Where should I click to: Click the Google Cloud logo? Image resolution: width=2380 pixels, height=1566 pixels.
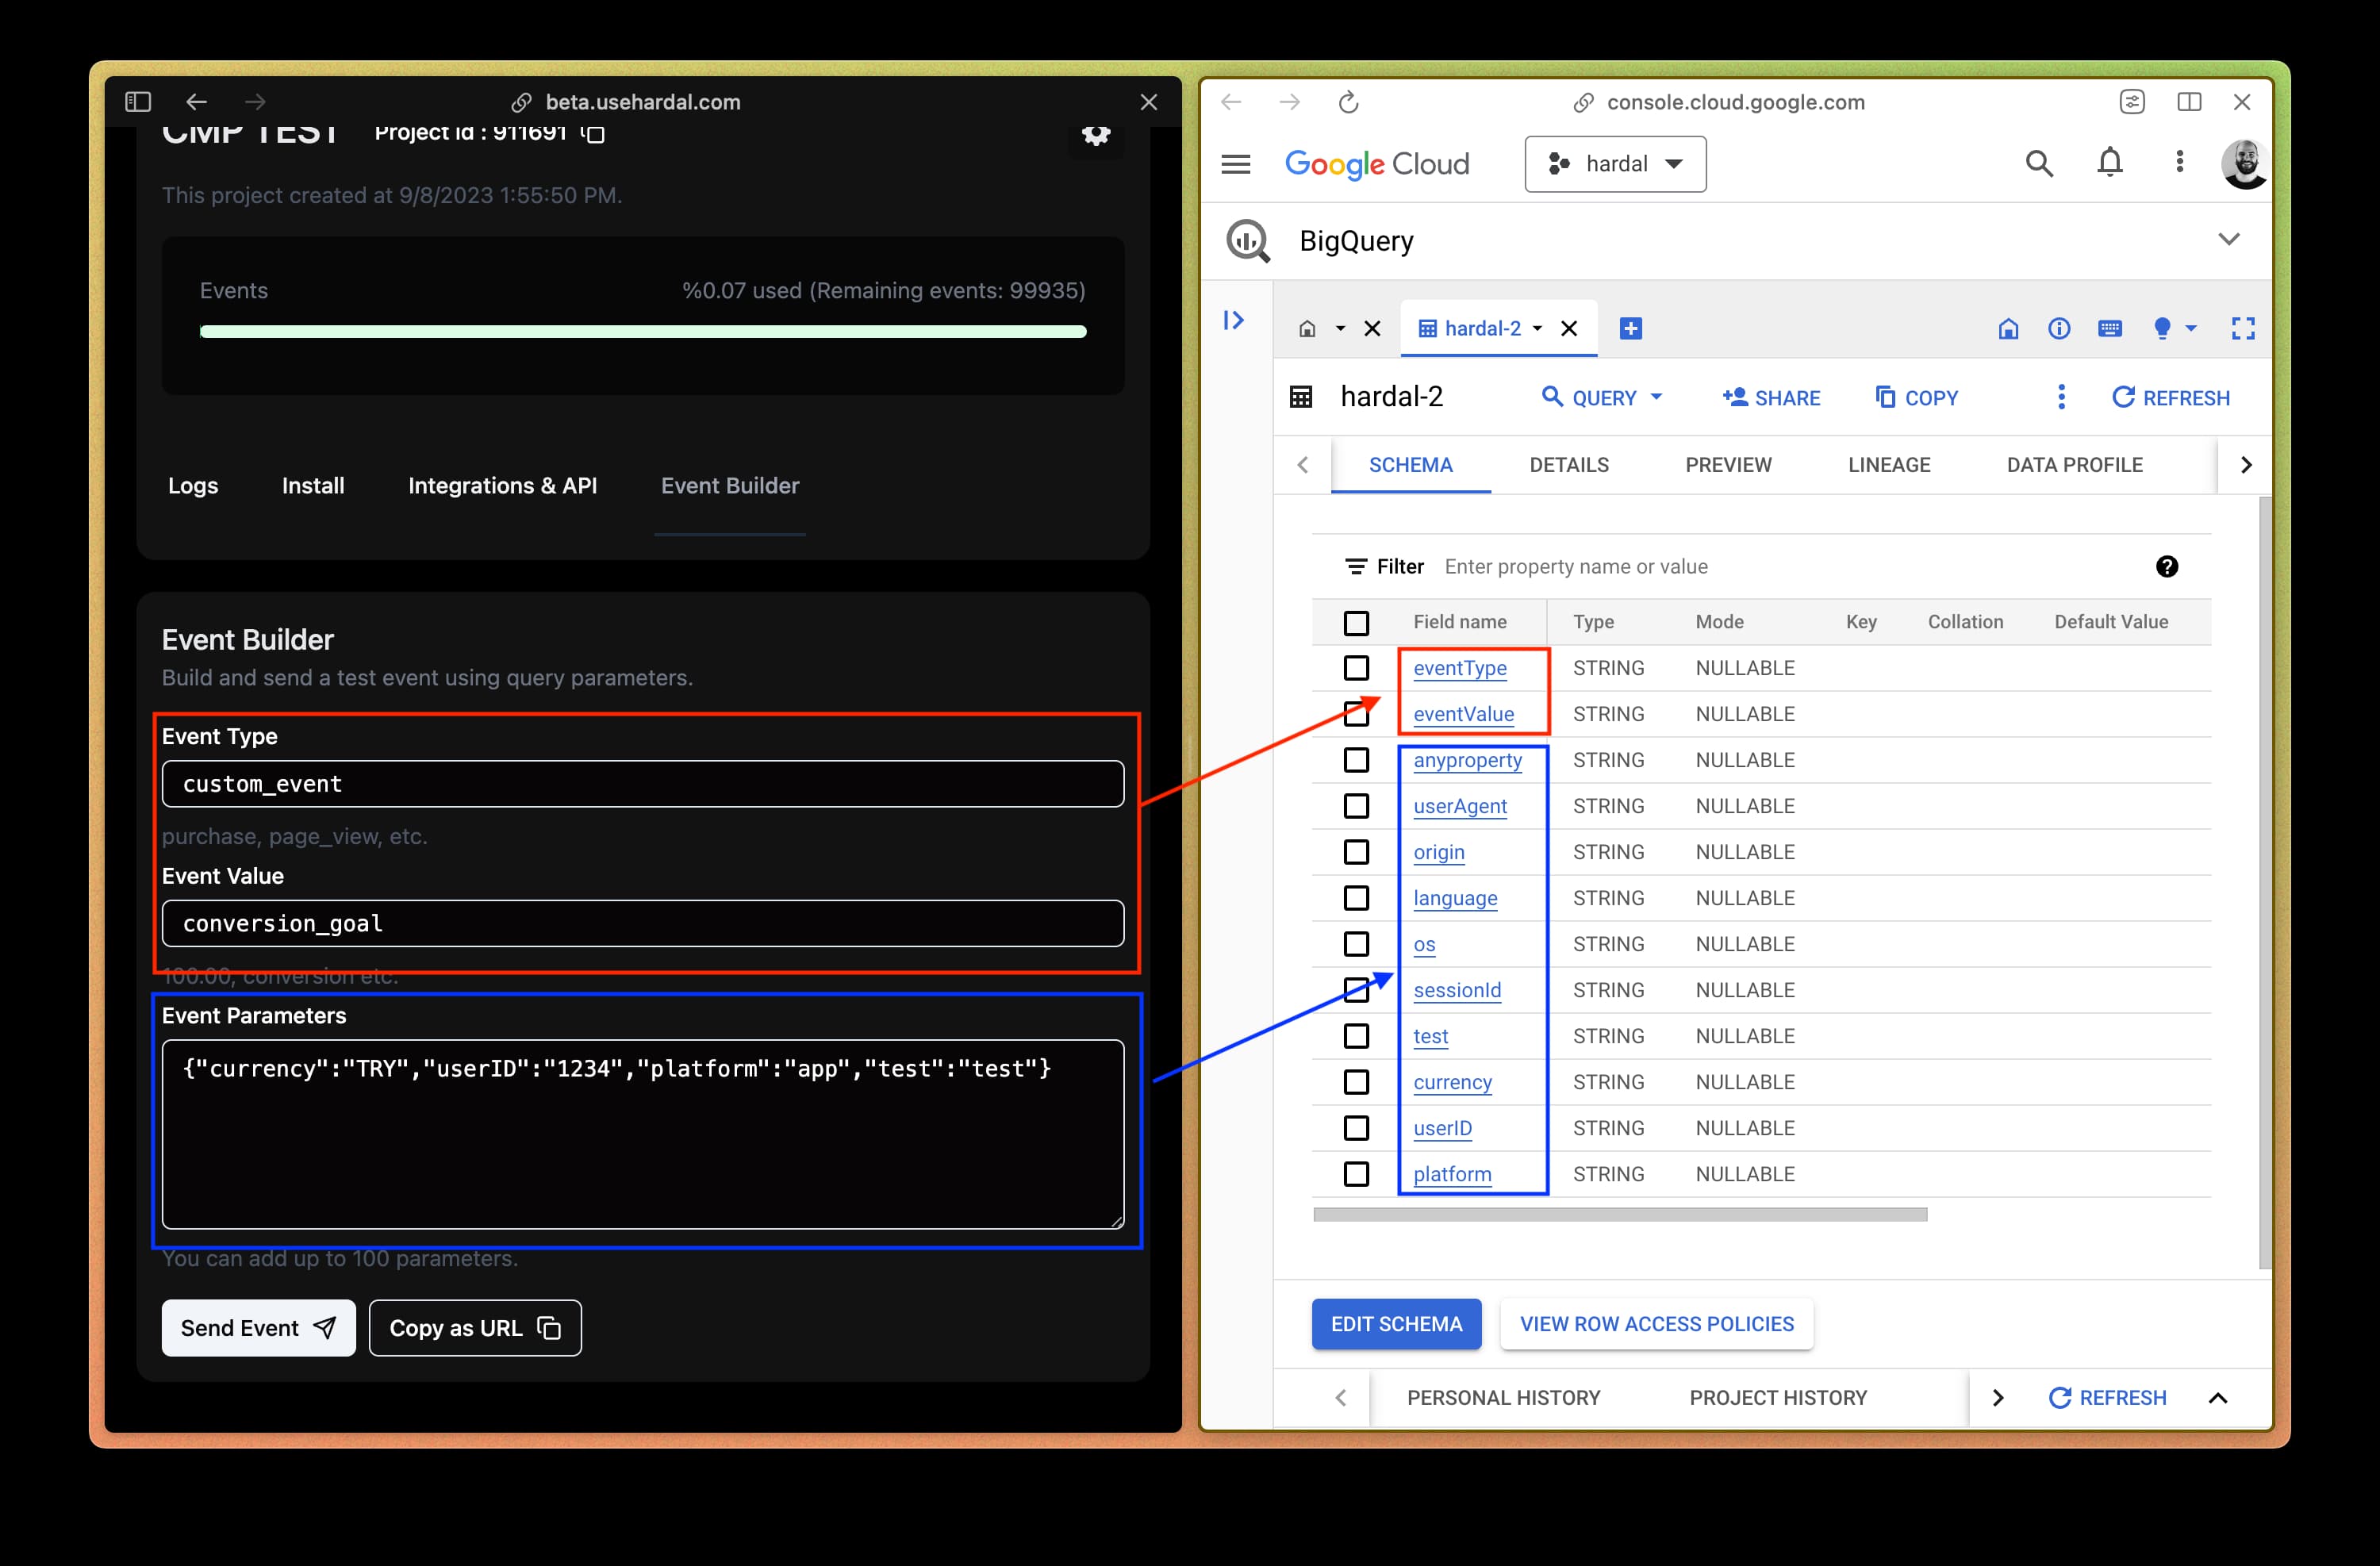tap(1377, 164)
